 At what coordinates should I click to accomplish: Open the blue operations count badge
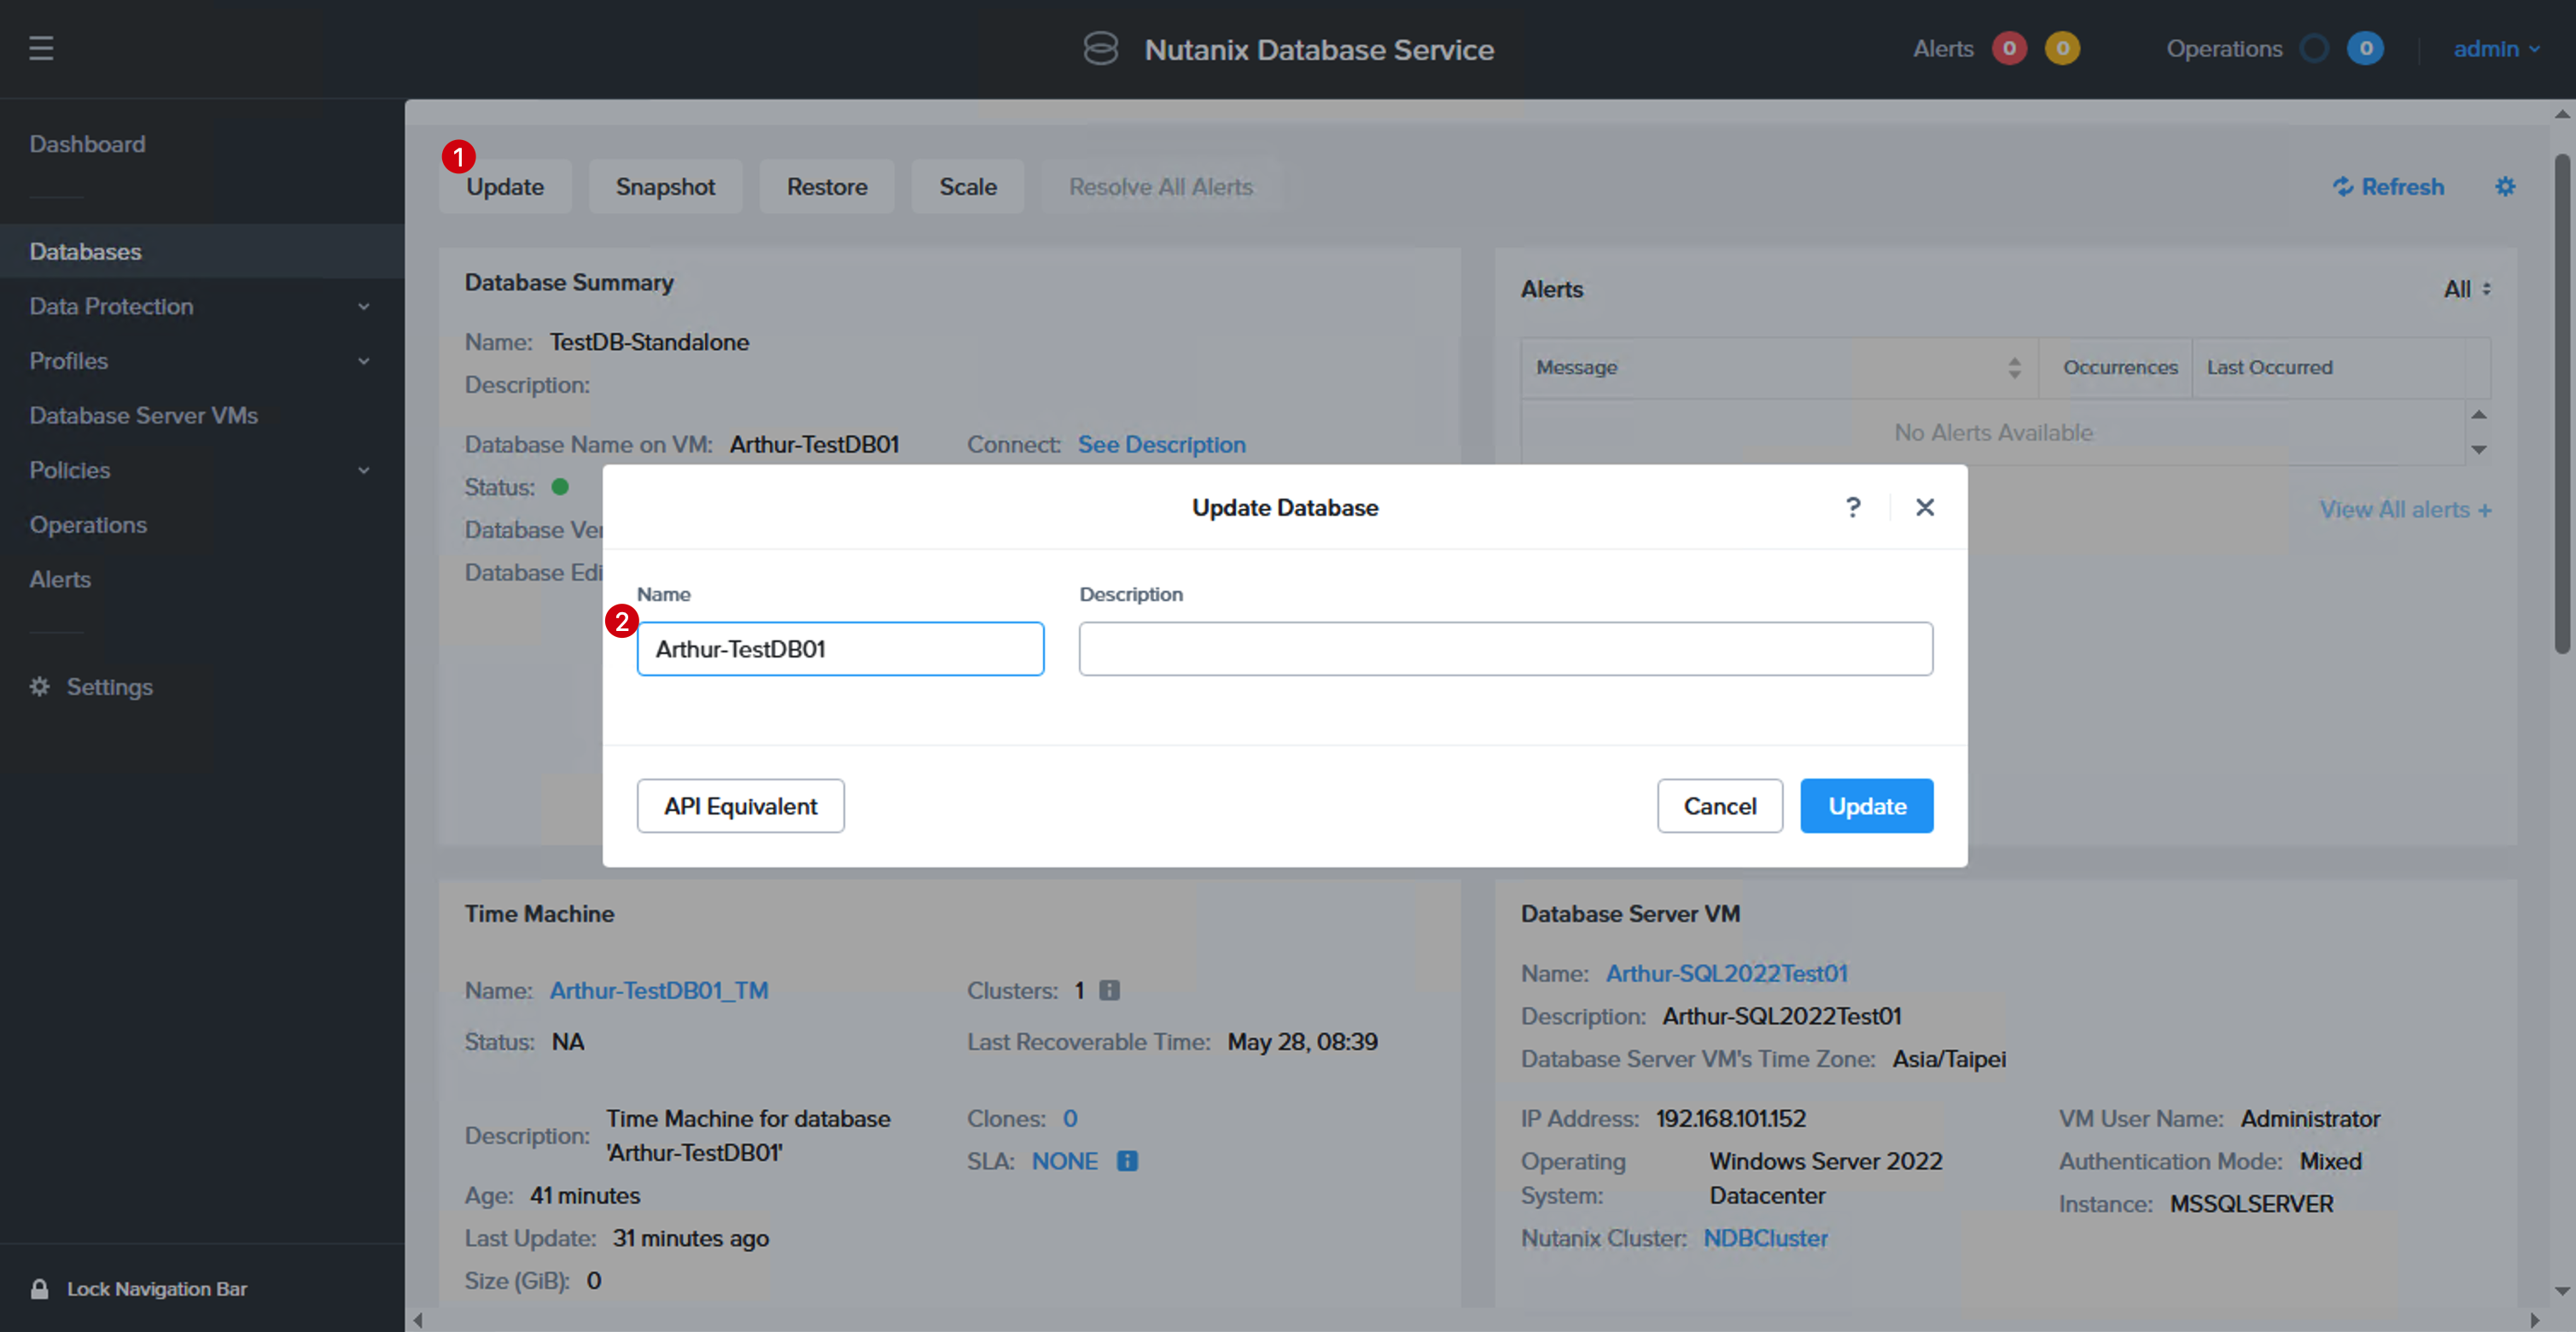[x=2365, y=48]
